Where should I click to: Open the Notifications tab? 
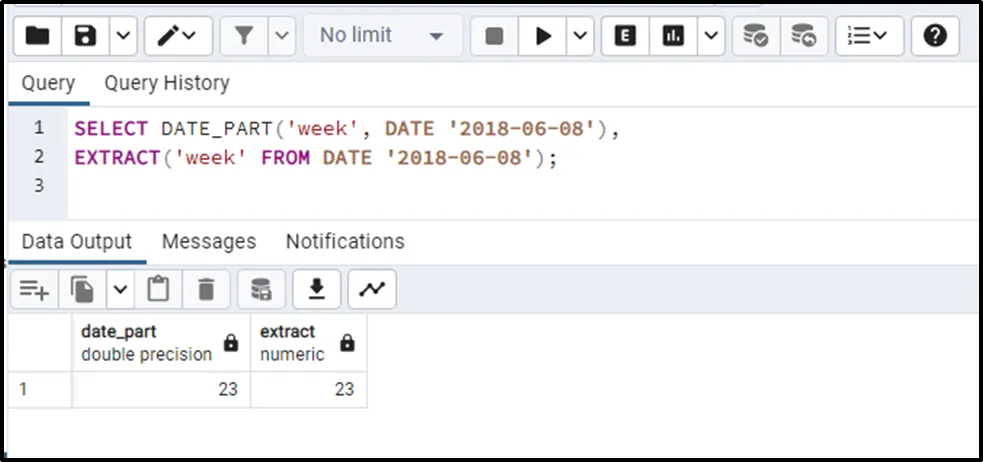click(x=345, y=241)
